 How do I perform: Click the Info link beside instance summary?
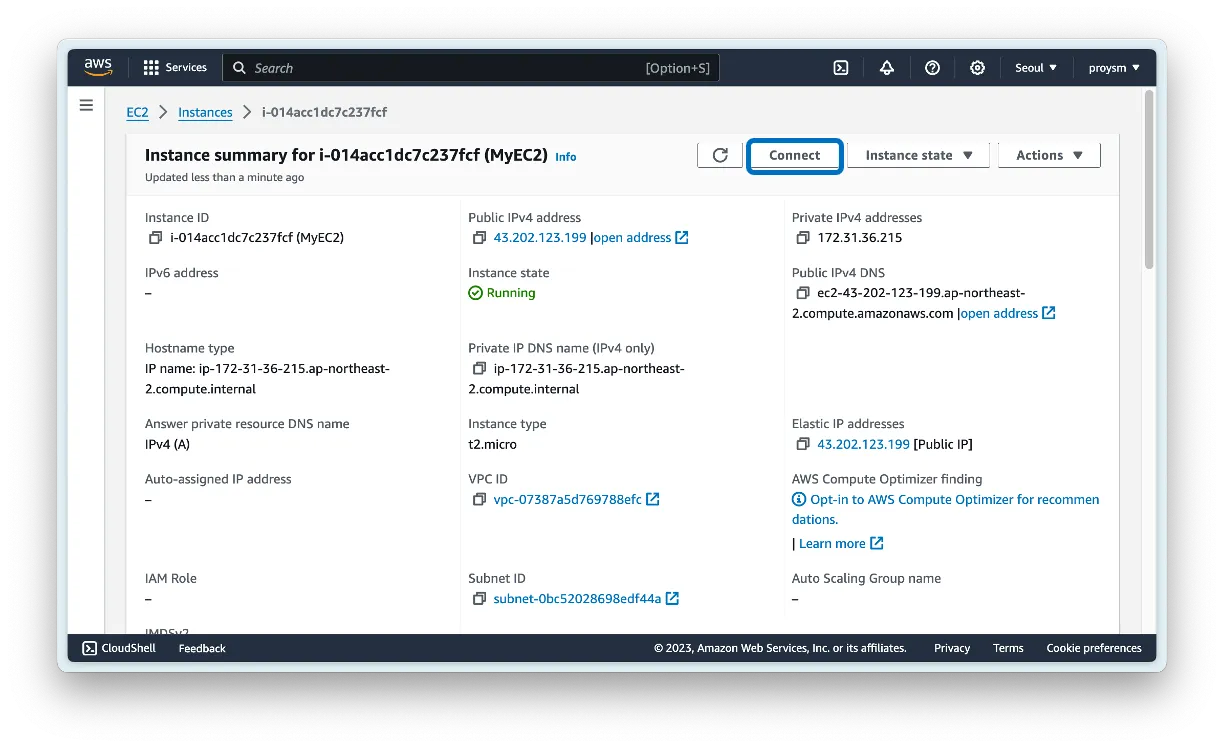pyautogui.click(x=566, y=156)
